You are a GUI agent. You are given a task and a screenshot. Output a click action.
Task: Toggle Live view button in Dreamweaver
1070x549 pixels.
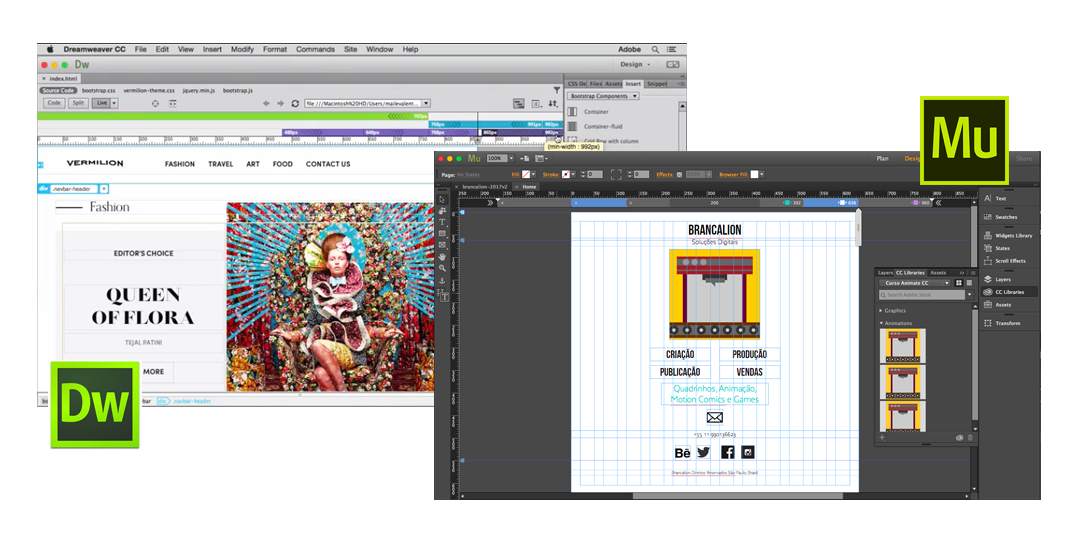click(102, 103)
